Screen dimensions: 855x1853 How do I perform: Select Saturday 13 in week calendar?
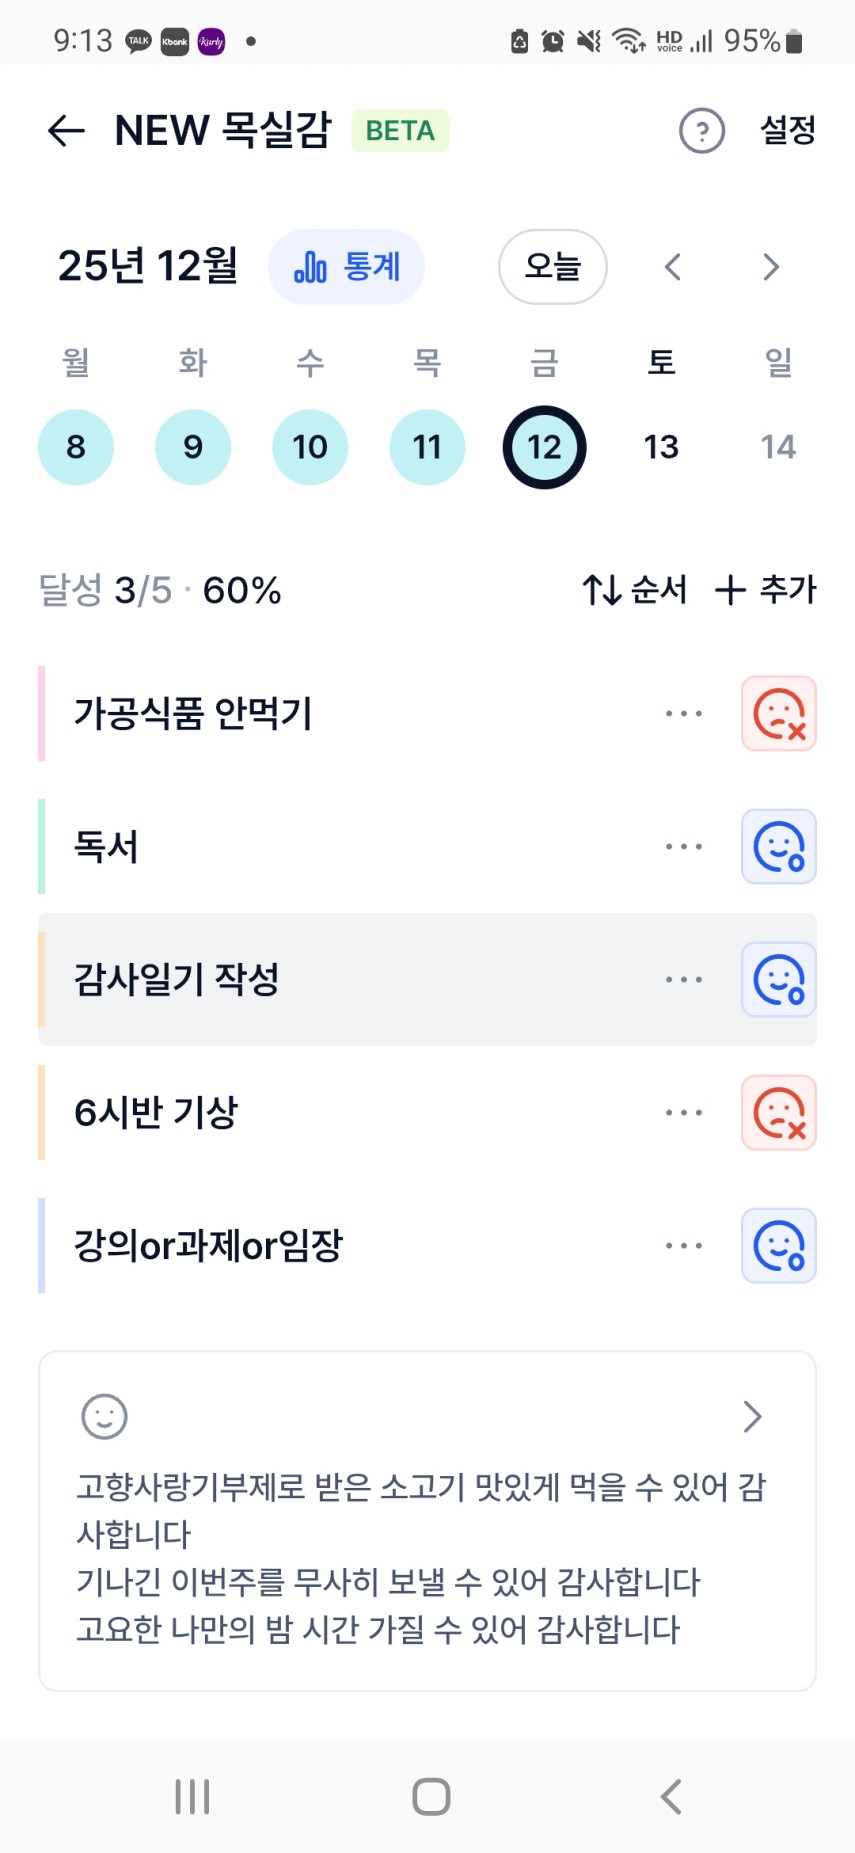tap(661, 447)
